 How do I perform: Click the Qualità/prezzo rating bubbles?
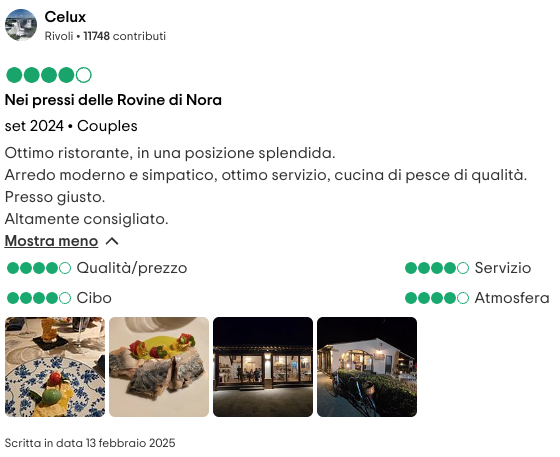pos(39,268)
